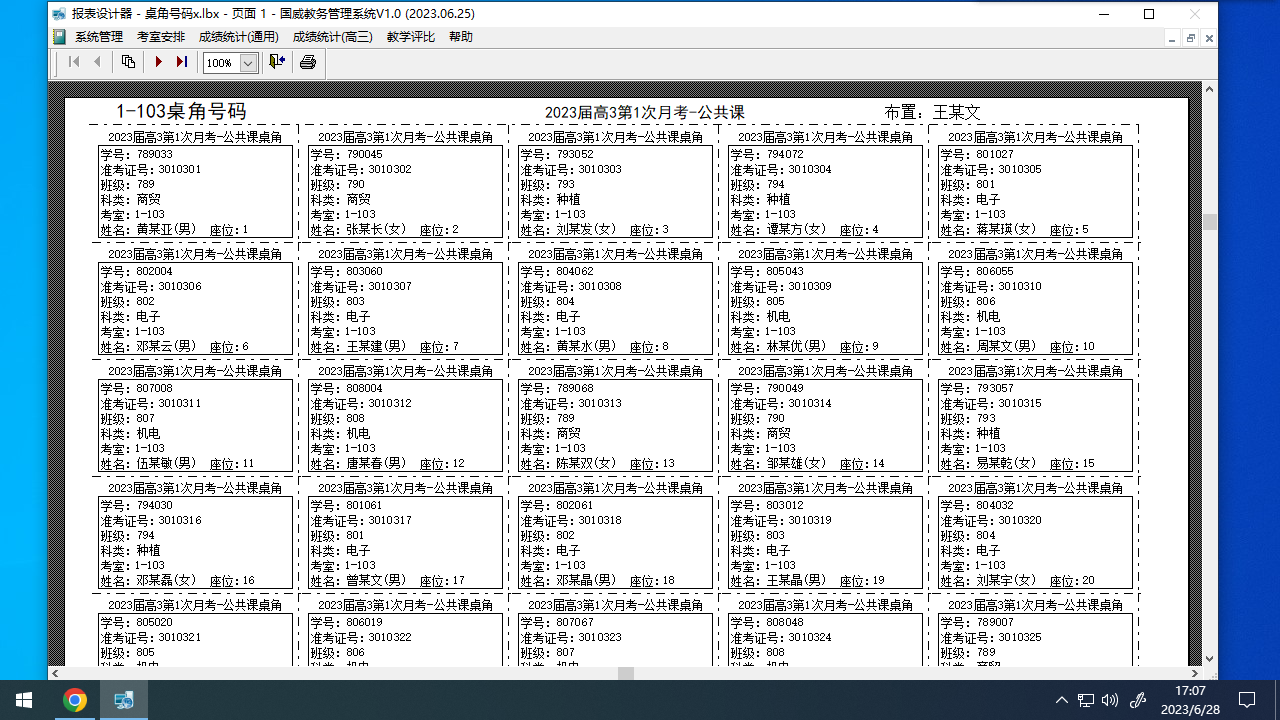Open the printer icon to print the report
The width and height of the screenshot is (1280, 720).
307,61
